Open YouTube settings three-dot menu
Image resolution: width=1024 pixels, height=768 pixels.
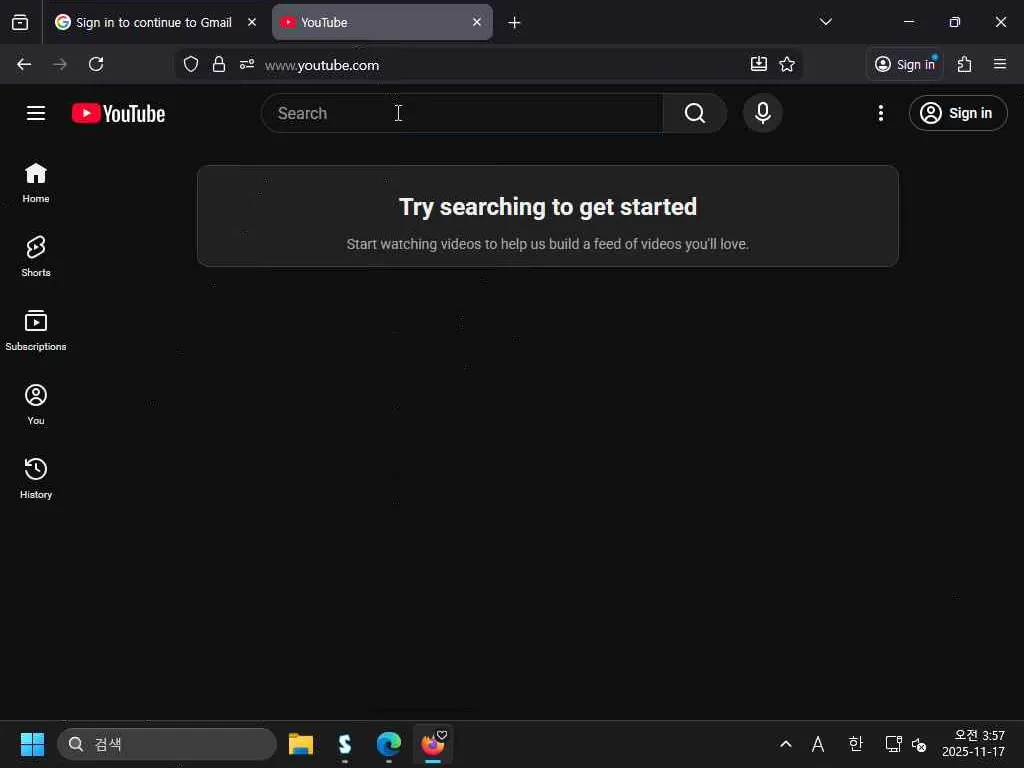coord(880,113)
